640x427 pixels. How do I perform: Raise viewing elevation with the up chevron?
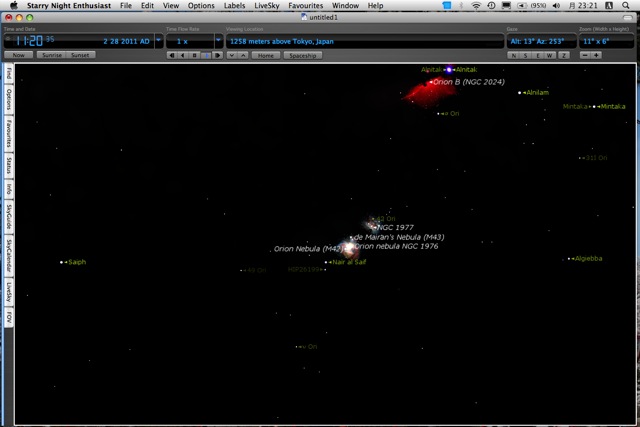[243, 55]
